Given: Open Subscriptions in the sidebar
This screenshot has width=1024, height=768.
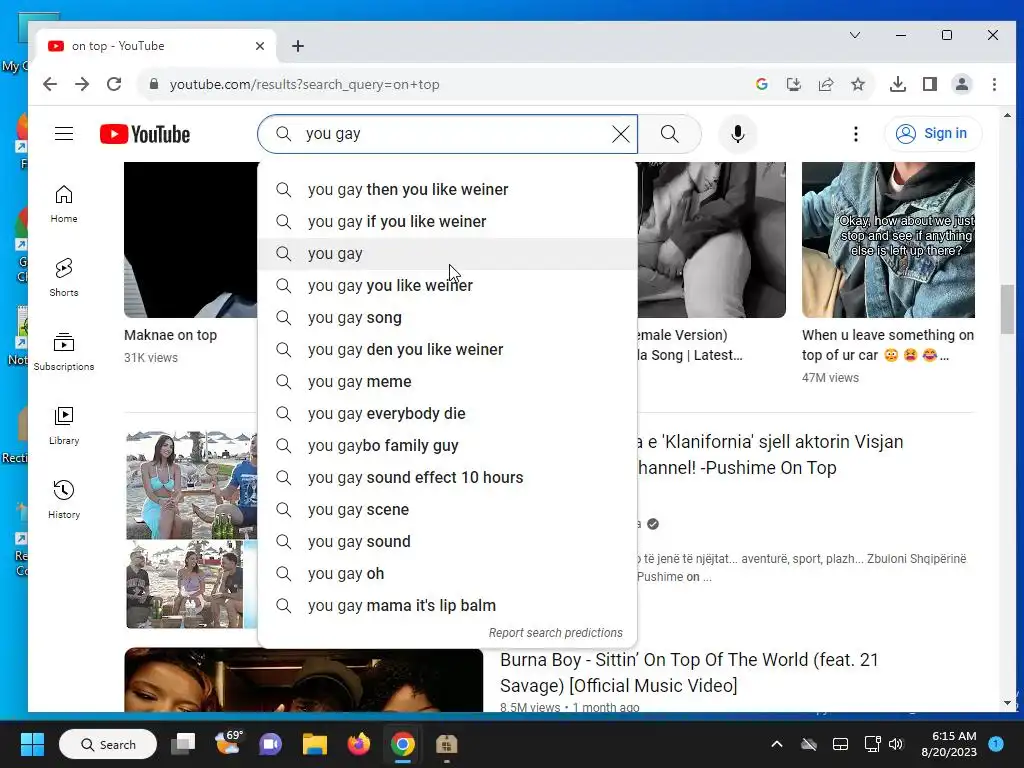Looking at the screenshot, I should (x=64, y=352).
